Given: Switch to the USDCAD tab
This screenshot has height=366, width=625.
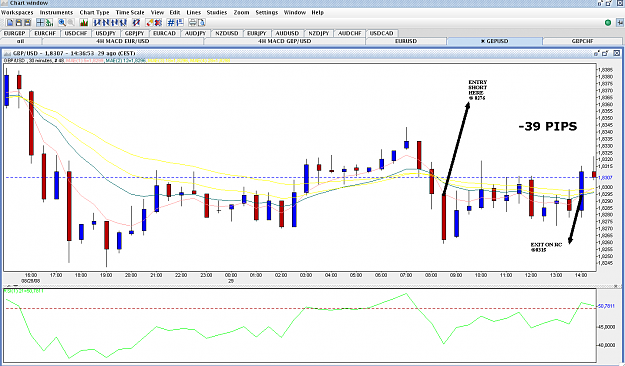Looking at the screenshot, I should 381,33.
